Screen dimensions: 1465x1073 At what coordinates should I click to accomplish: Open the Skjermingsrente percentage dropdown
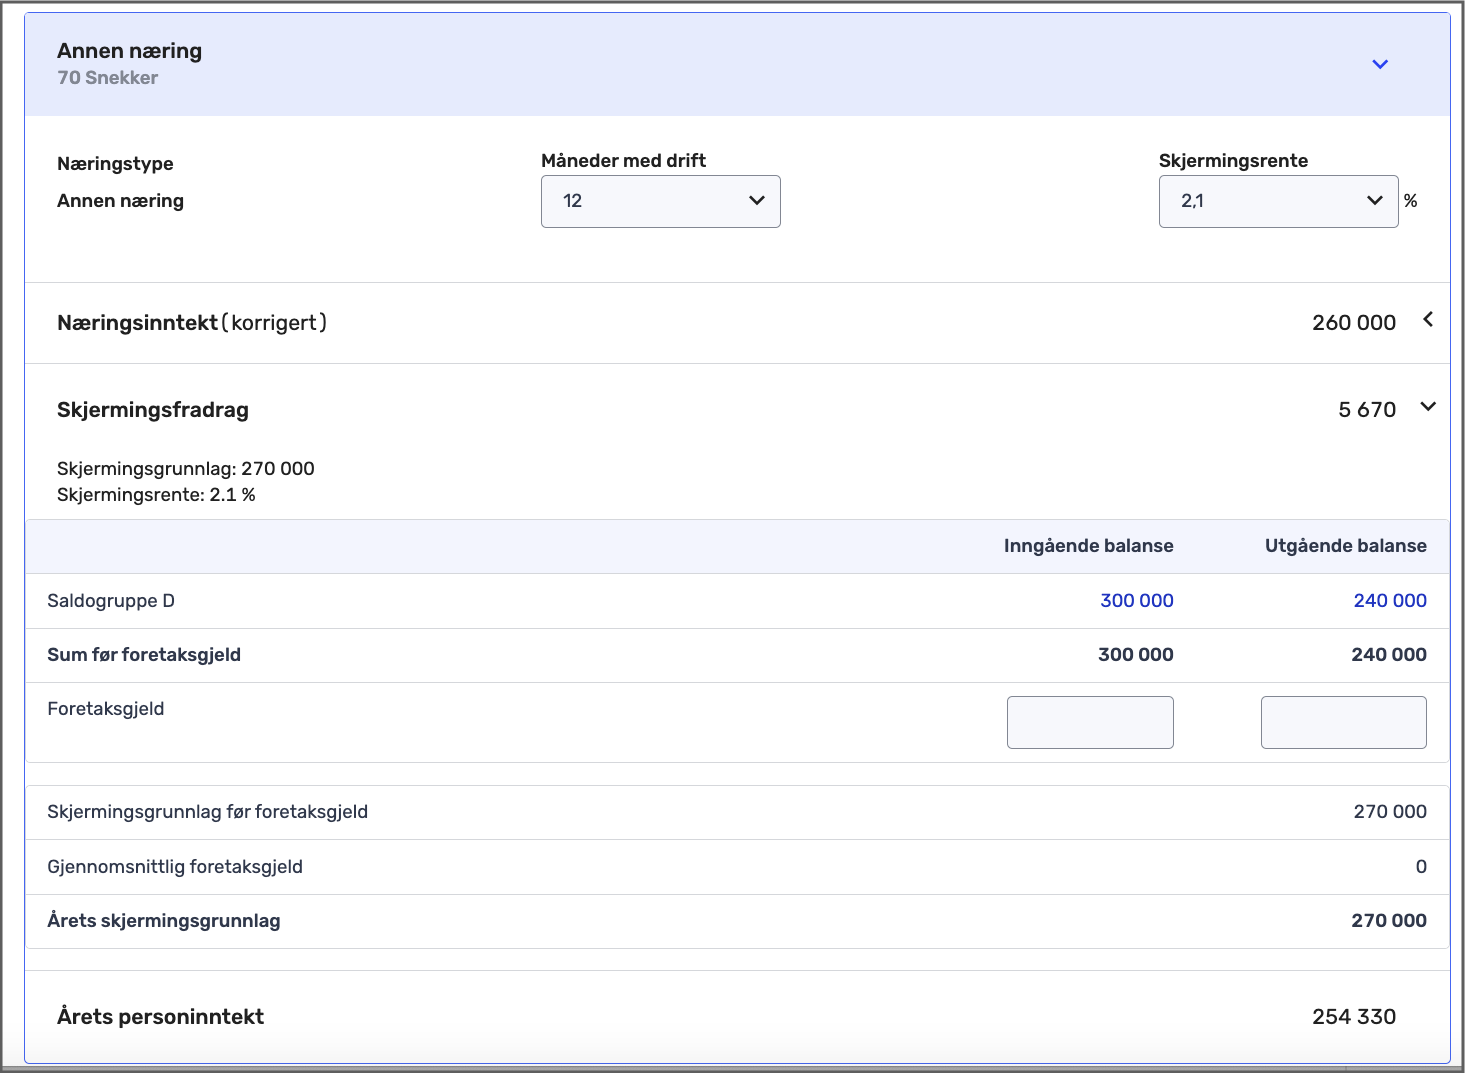click(1278, 201)
